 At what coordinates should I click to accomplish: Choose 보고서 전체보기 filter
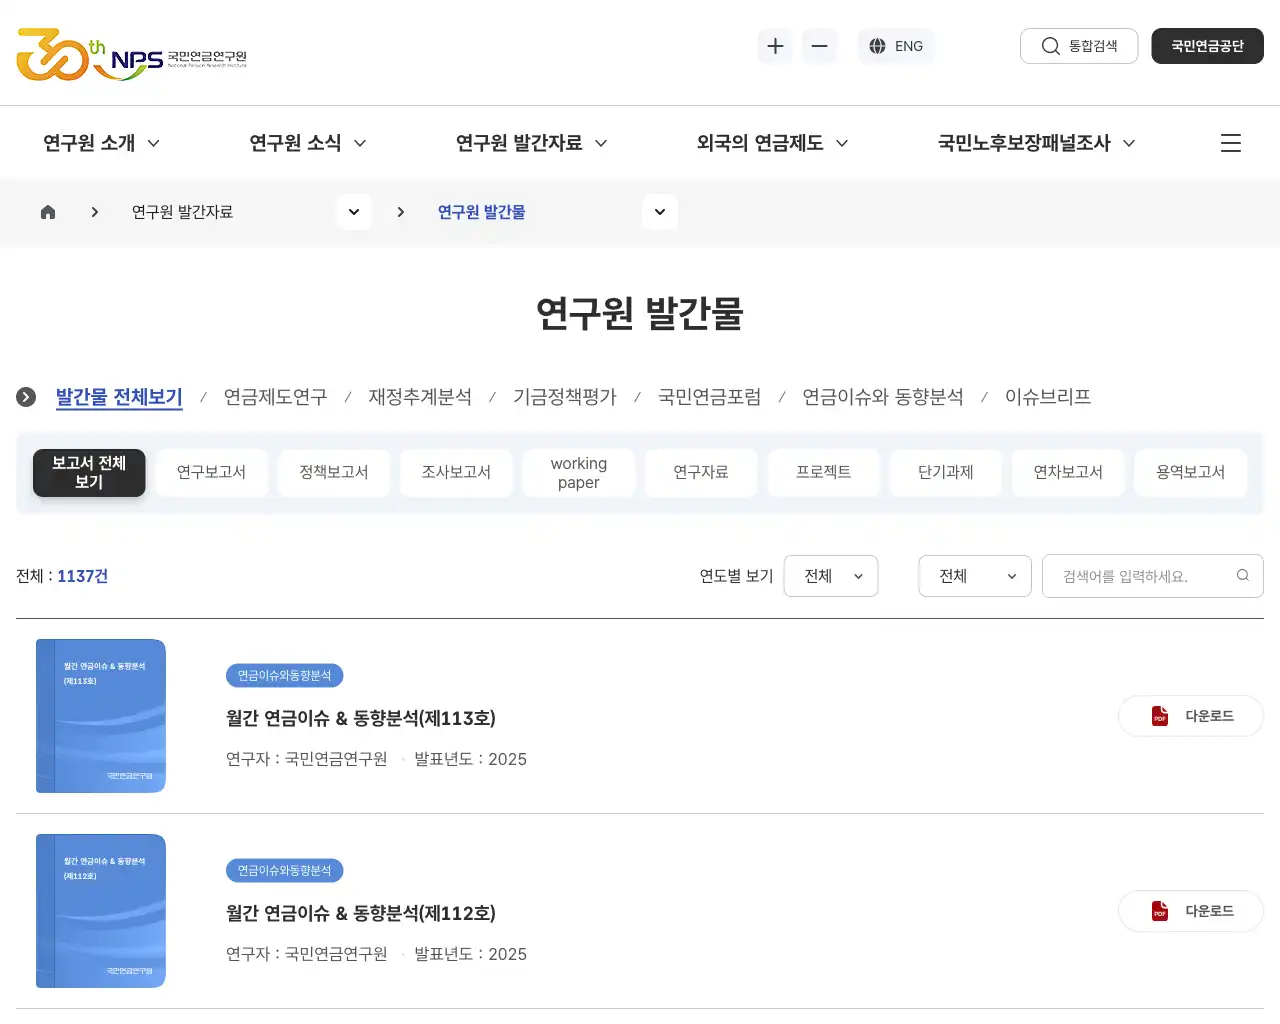tap(89, 472)
